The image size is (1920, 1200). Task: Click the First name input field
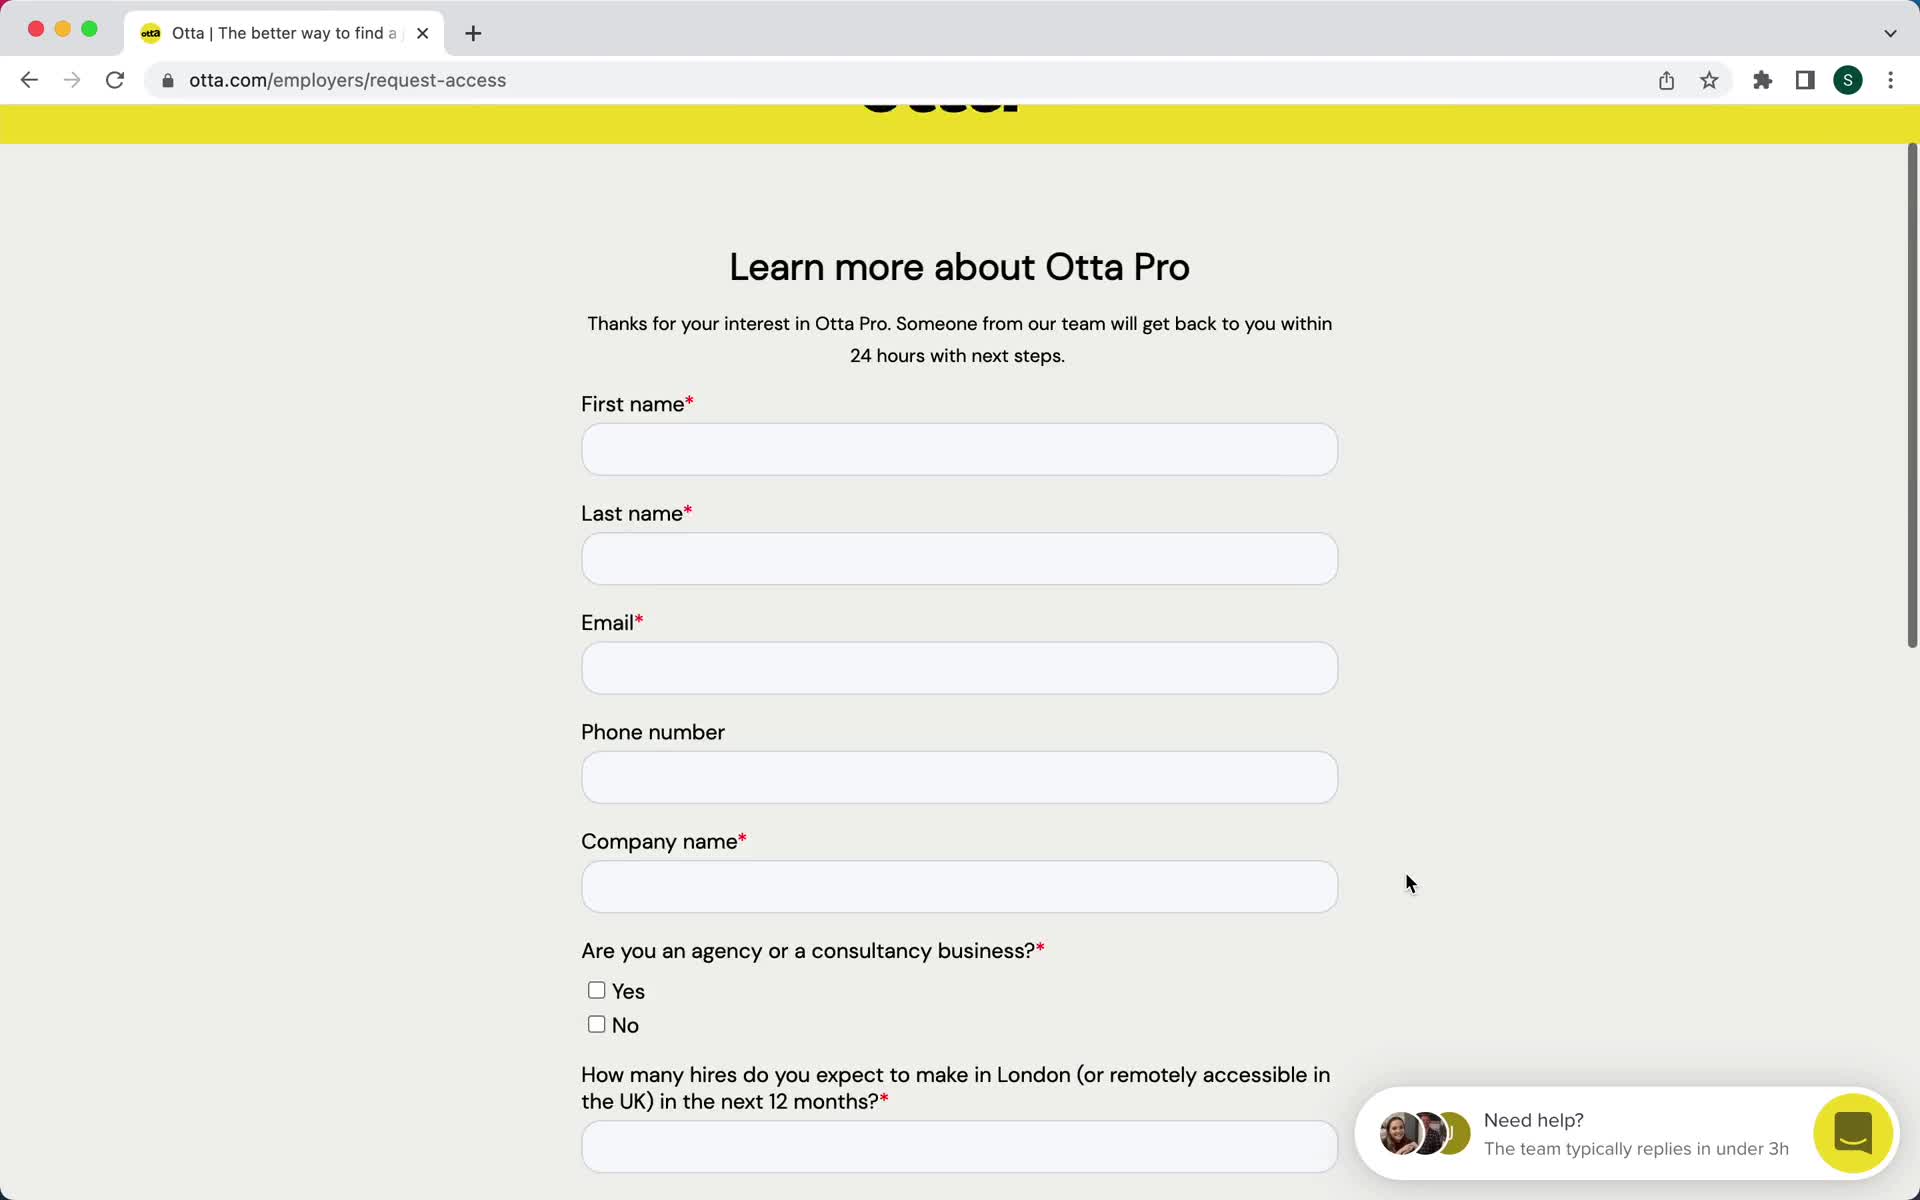959,448
